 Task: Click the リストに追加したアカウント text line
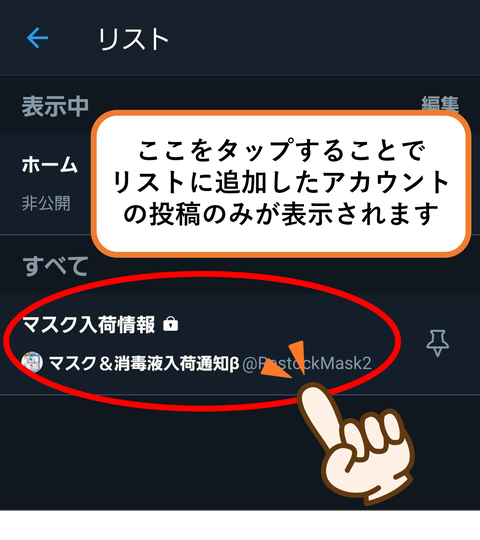281,182
